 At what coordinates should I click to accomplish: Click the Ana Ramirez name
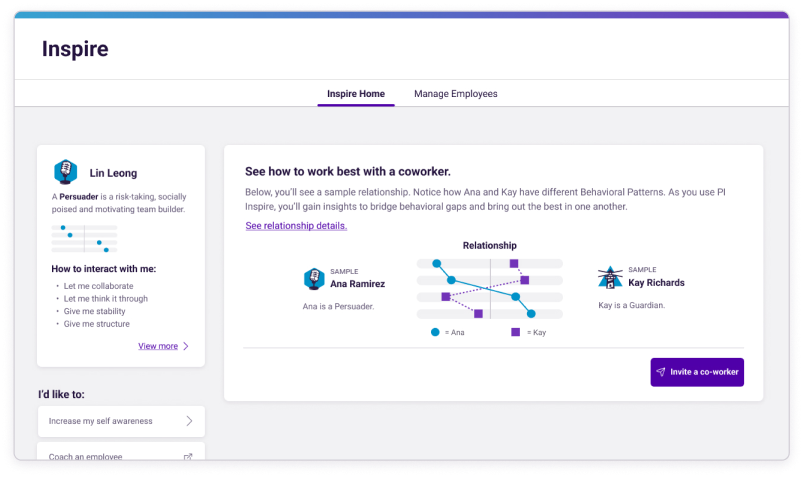357,284
